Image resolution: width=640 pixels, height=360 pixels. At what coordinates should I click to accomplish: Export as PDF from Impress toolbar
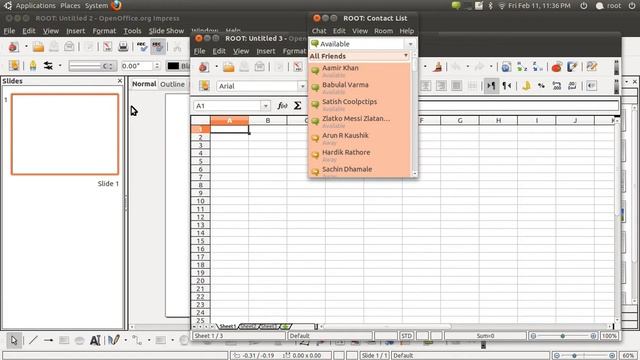[x=107, y=47]
